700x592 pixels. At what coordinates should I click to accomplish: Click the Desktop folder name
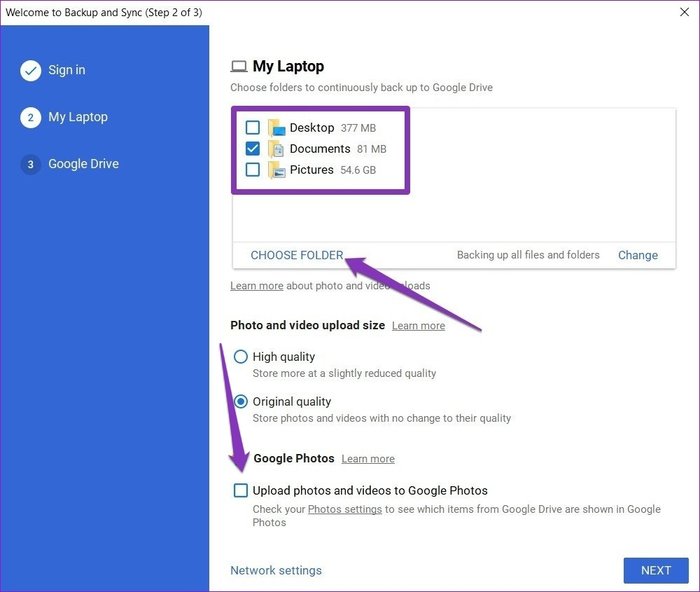click(312, 128)
